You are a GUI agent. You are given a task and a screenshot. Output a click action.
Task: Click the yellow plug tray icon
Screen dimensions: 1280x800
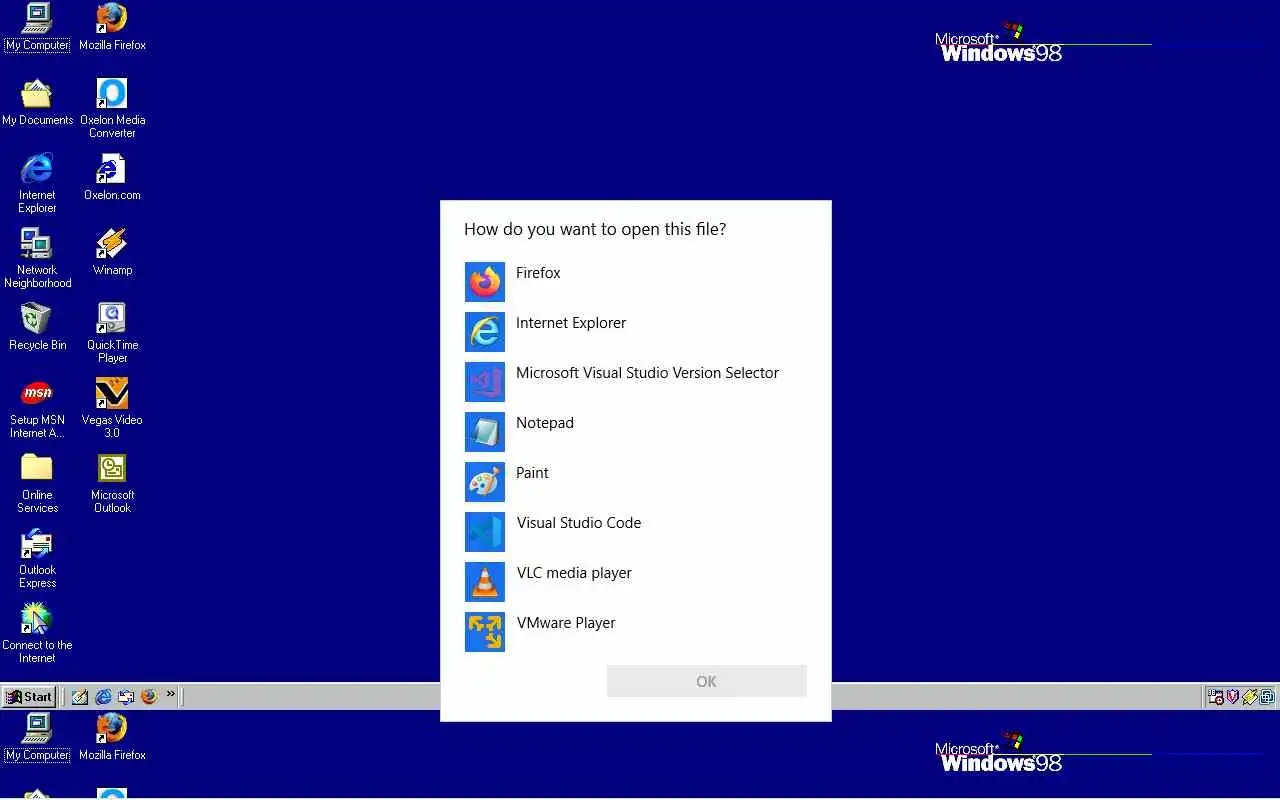[x=1250, y=697]
